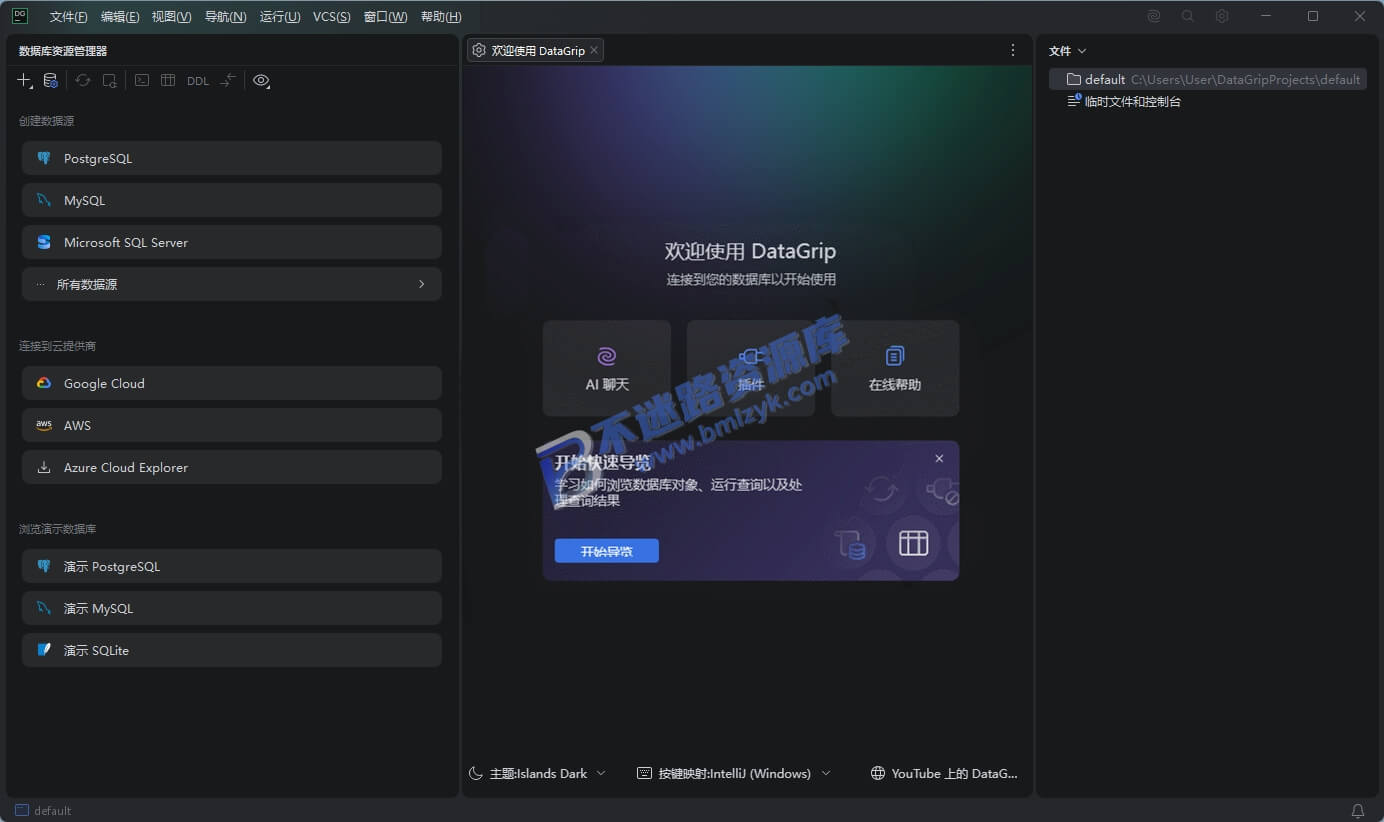Viewport: 1384px width, 822px height.
Task: Open the AI assistant swirl icon in title bar
Action: click(1154, 16)
